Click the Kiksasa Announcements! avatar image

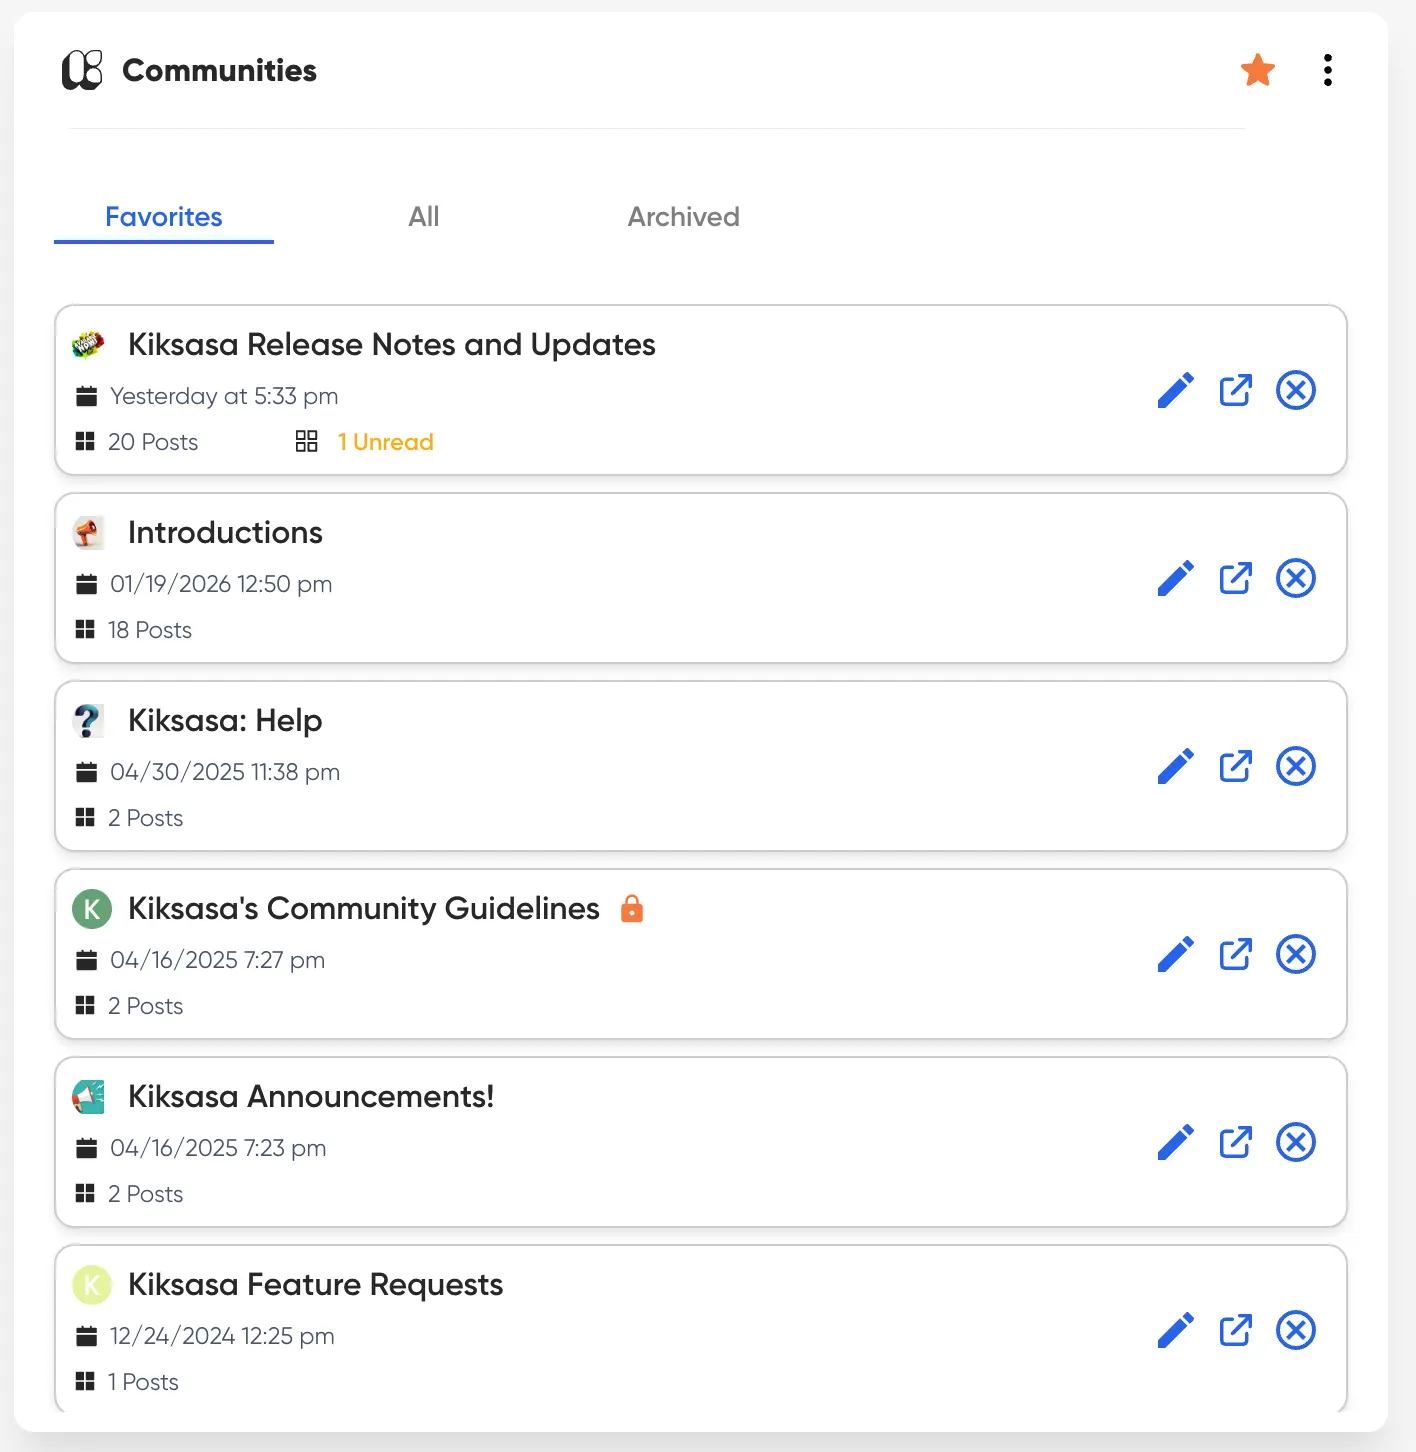[88, 1096]
